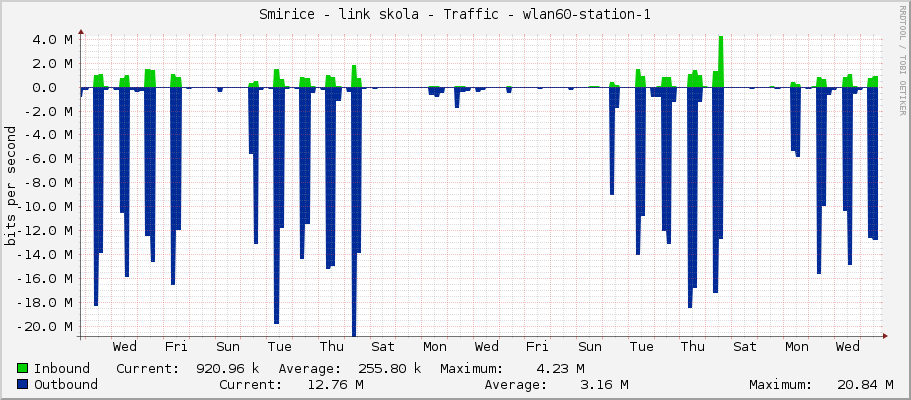
Task: Click the '2.0 M' y-axis label
Action: [52, 63]
